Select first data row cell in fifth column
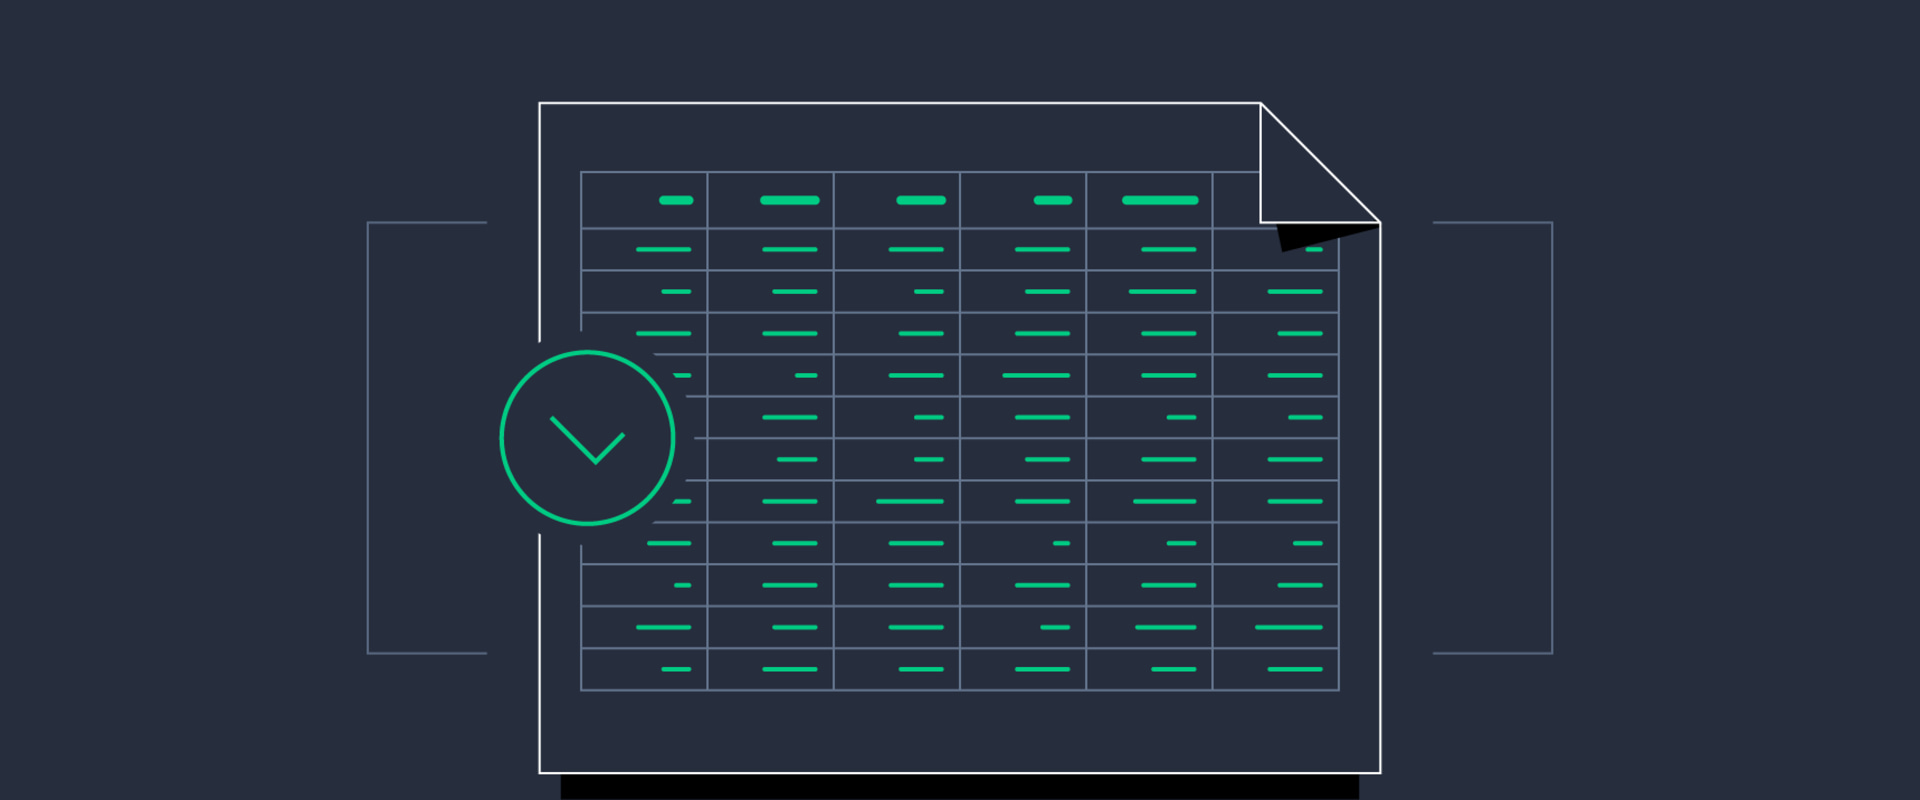Viewport: 1920px width, 800px height. (x=1149, y=249)
